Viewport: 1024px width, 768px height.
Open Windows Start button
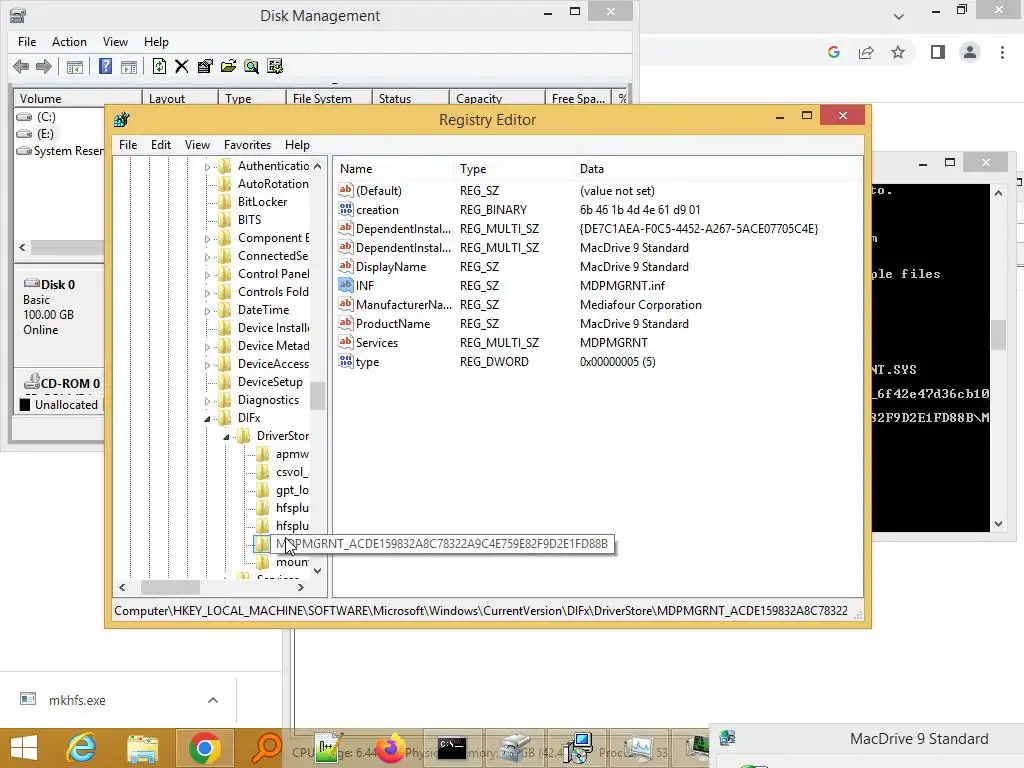(24, 748)
